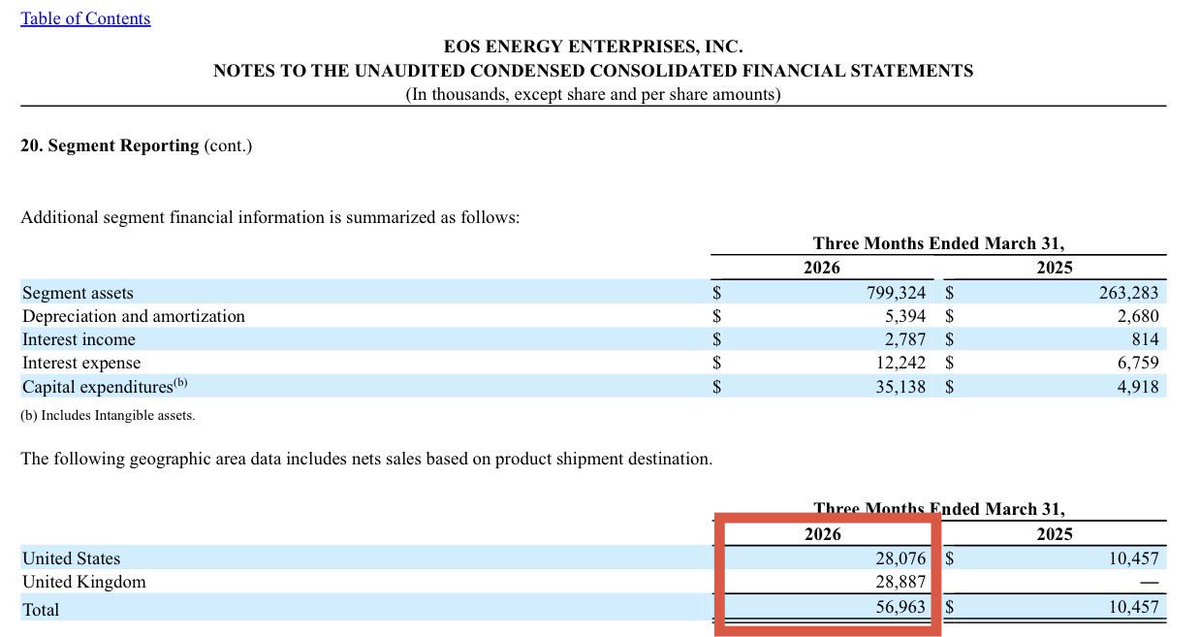Screen dimensions: 1200x637
Task: Click 'Additional segment financial information' sentence
Action: (x=270, y=217)
